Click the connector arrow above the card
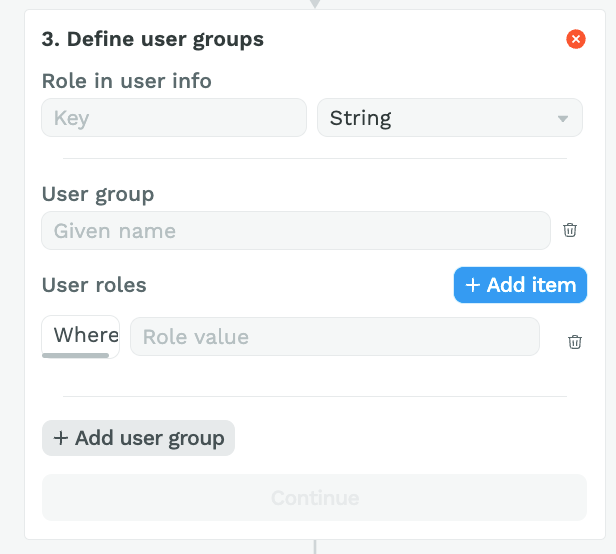This screenshot has width=616, height=554. pos(315,4)
